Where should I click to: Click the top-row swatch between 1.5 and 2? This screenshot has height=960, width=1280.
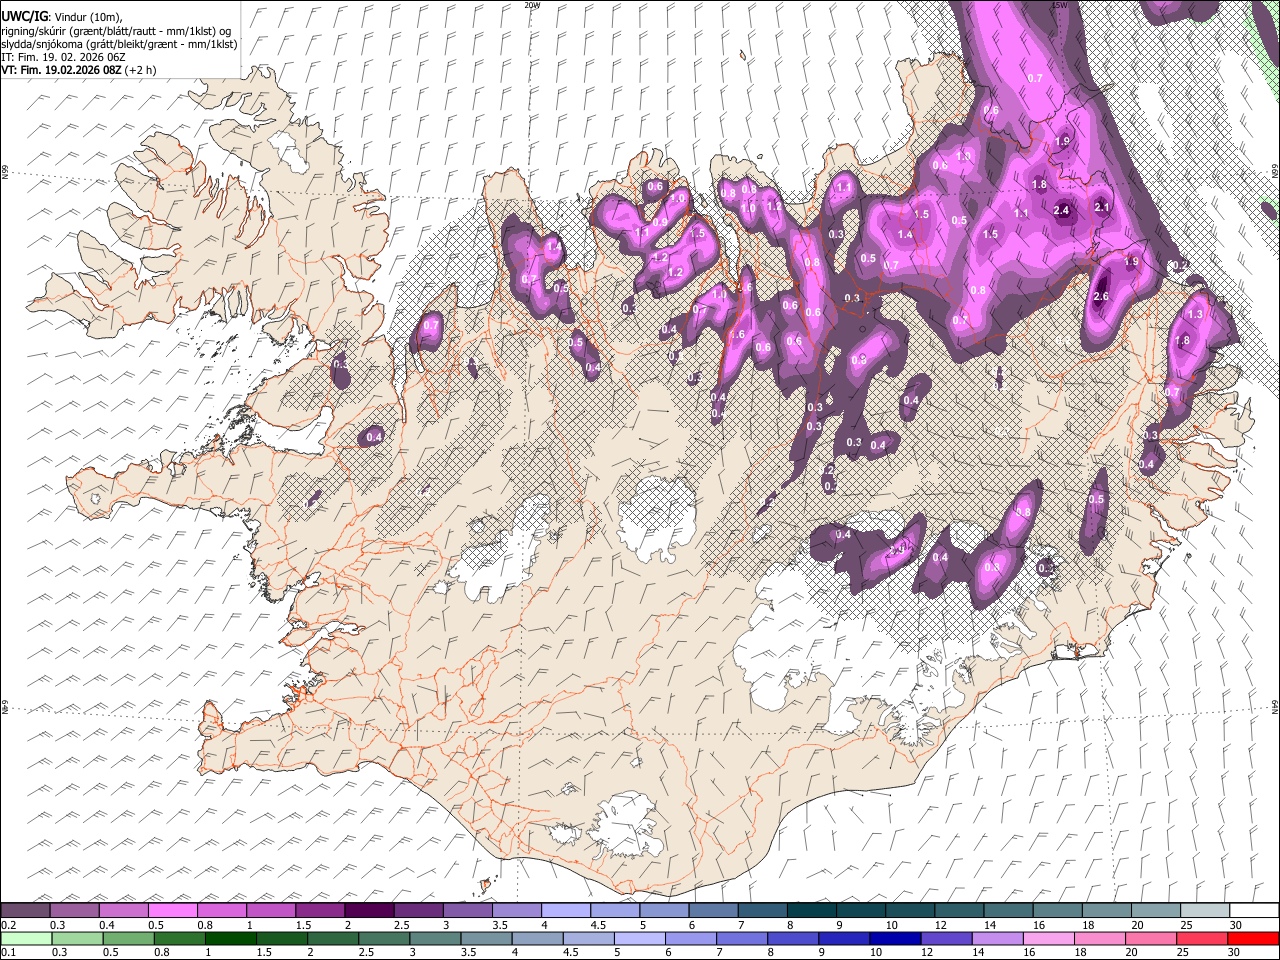pos(320,911)
